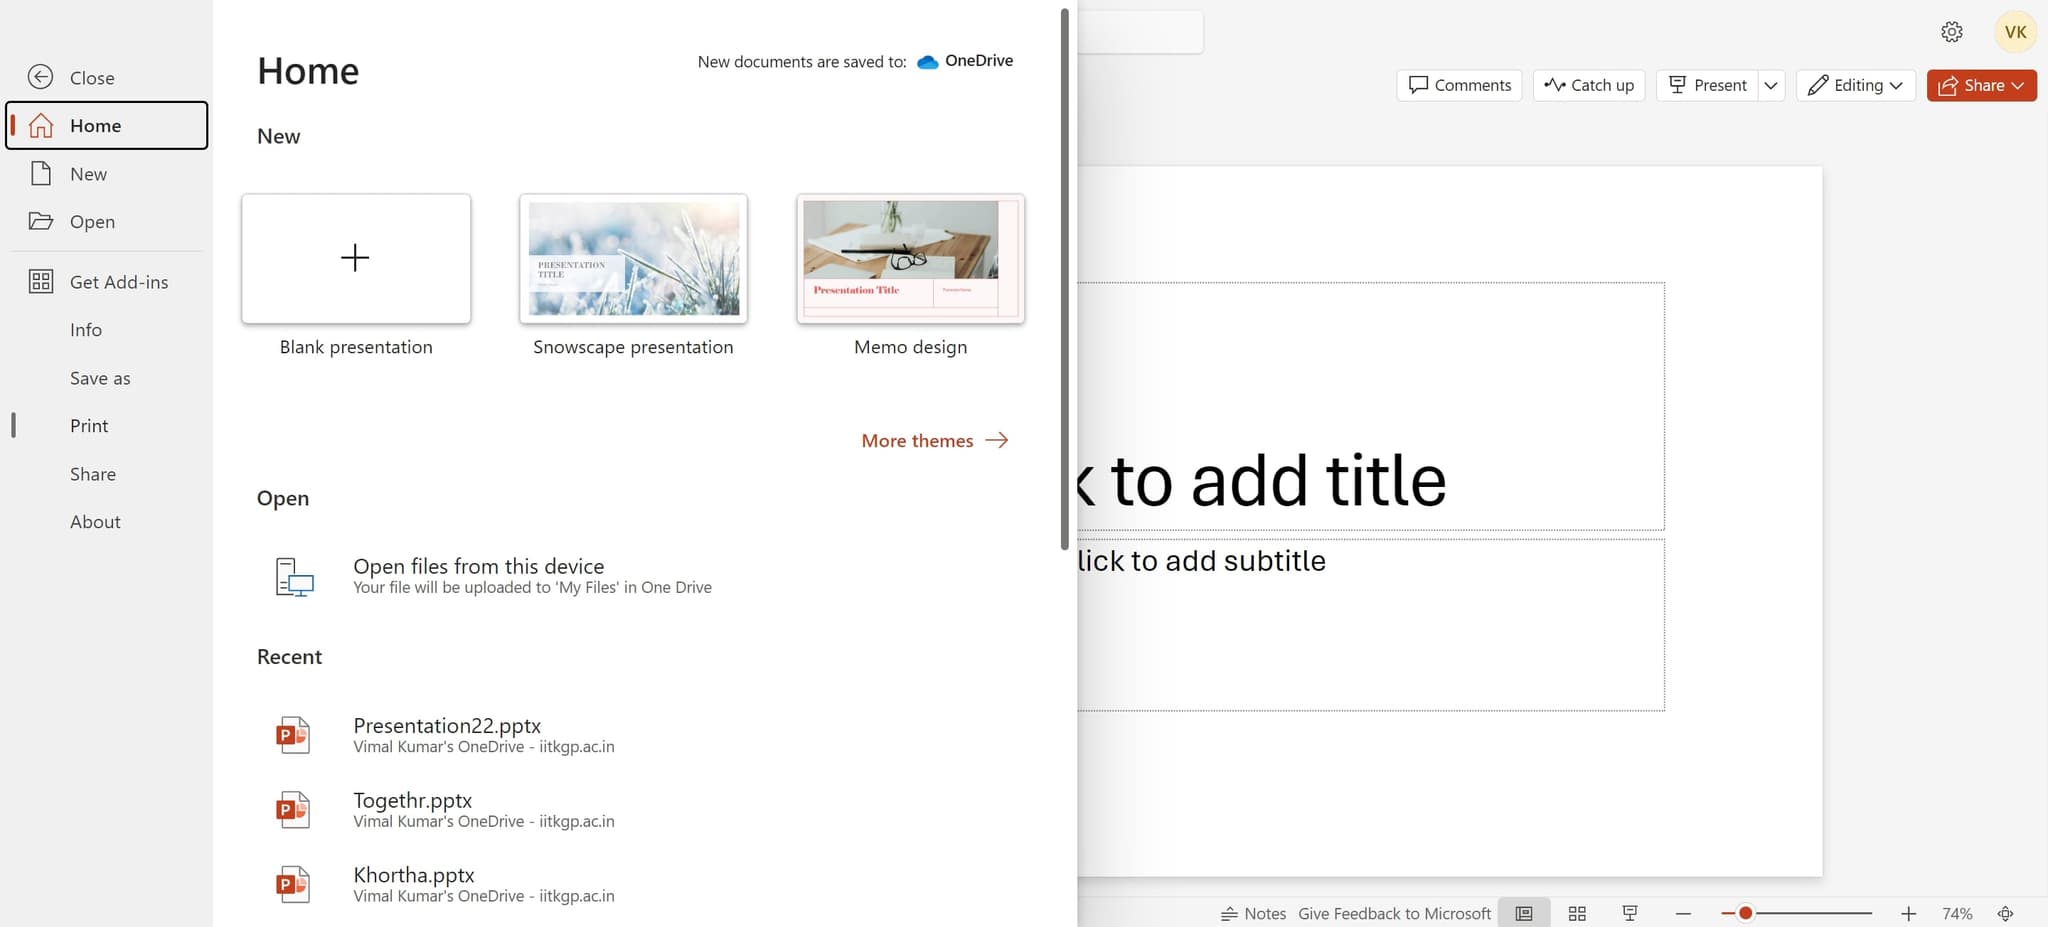Open the Print section

click(89, 425)
